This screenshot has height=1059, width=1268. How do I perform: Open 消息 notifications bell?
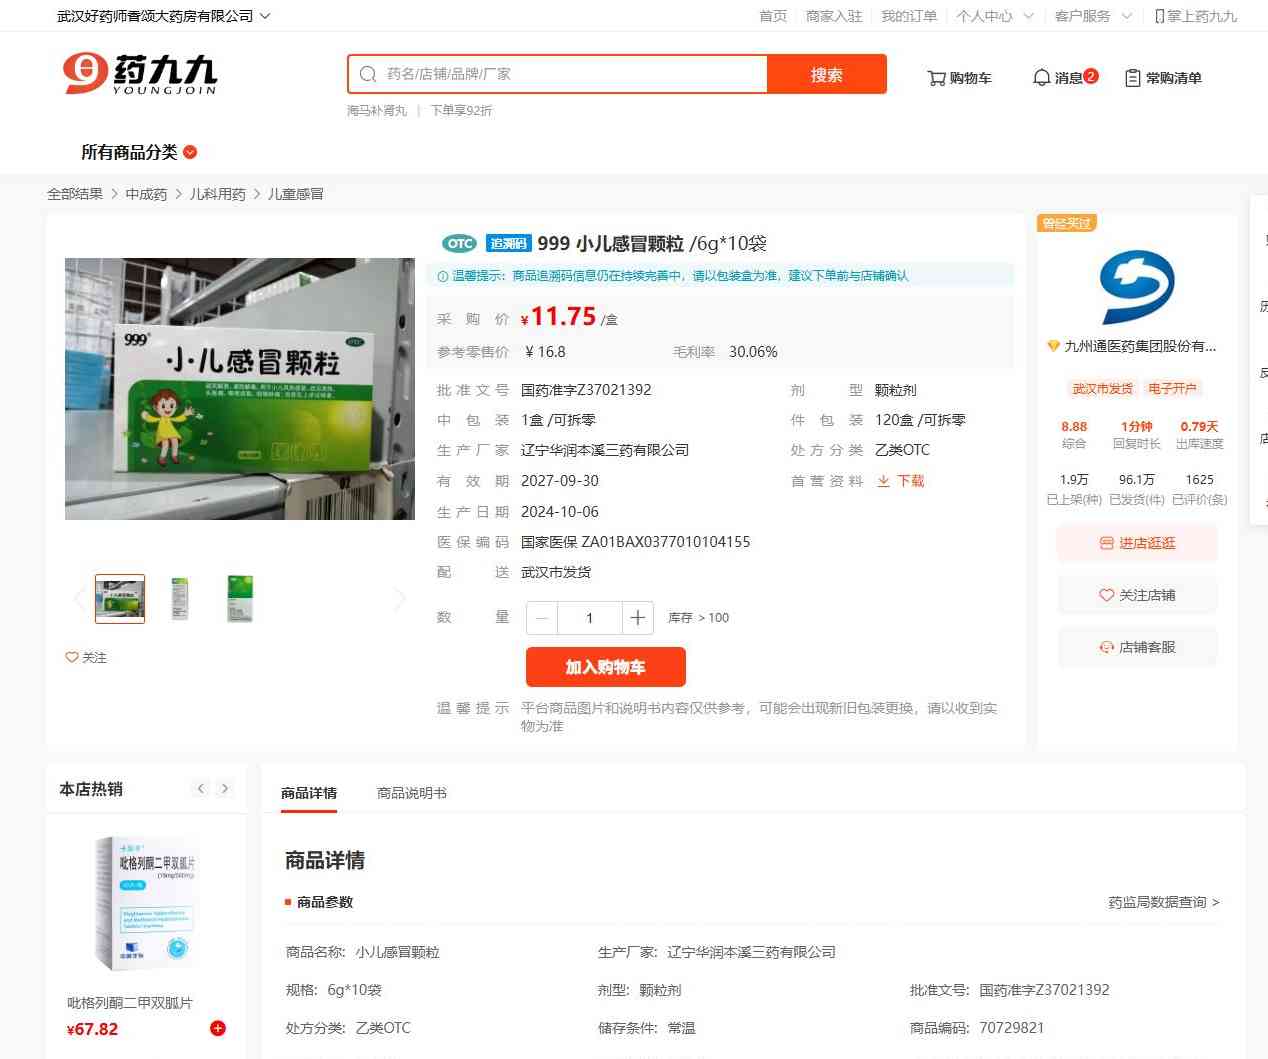pyautogui.click(x=1064, y=78)
